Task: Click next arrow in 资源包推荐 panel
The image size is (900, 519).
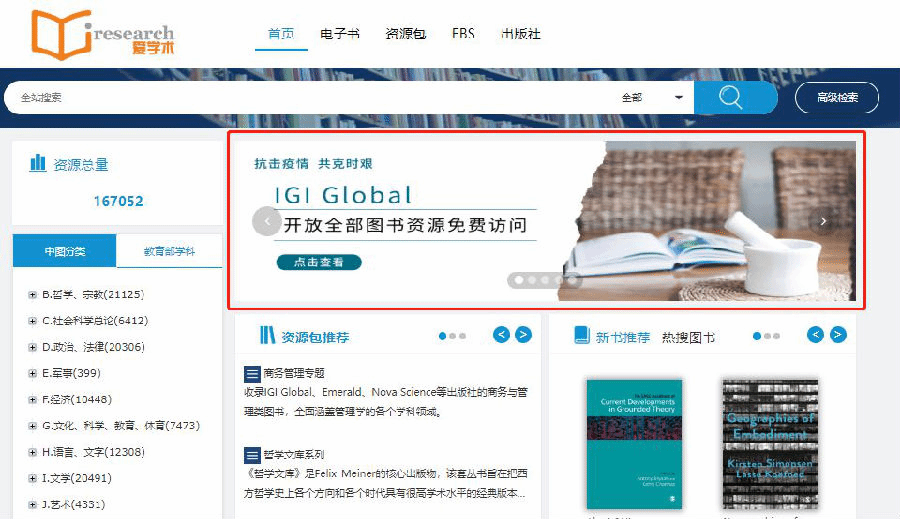Action: (523, 335)
